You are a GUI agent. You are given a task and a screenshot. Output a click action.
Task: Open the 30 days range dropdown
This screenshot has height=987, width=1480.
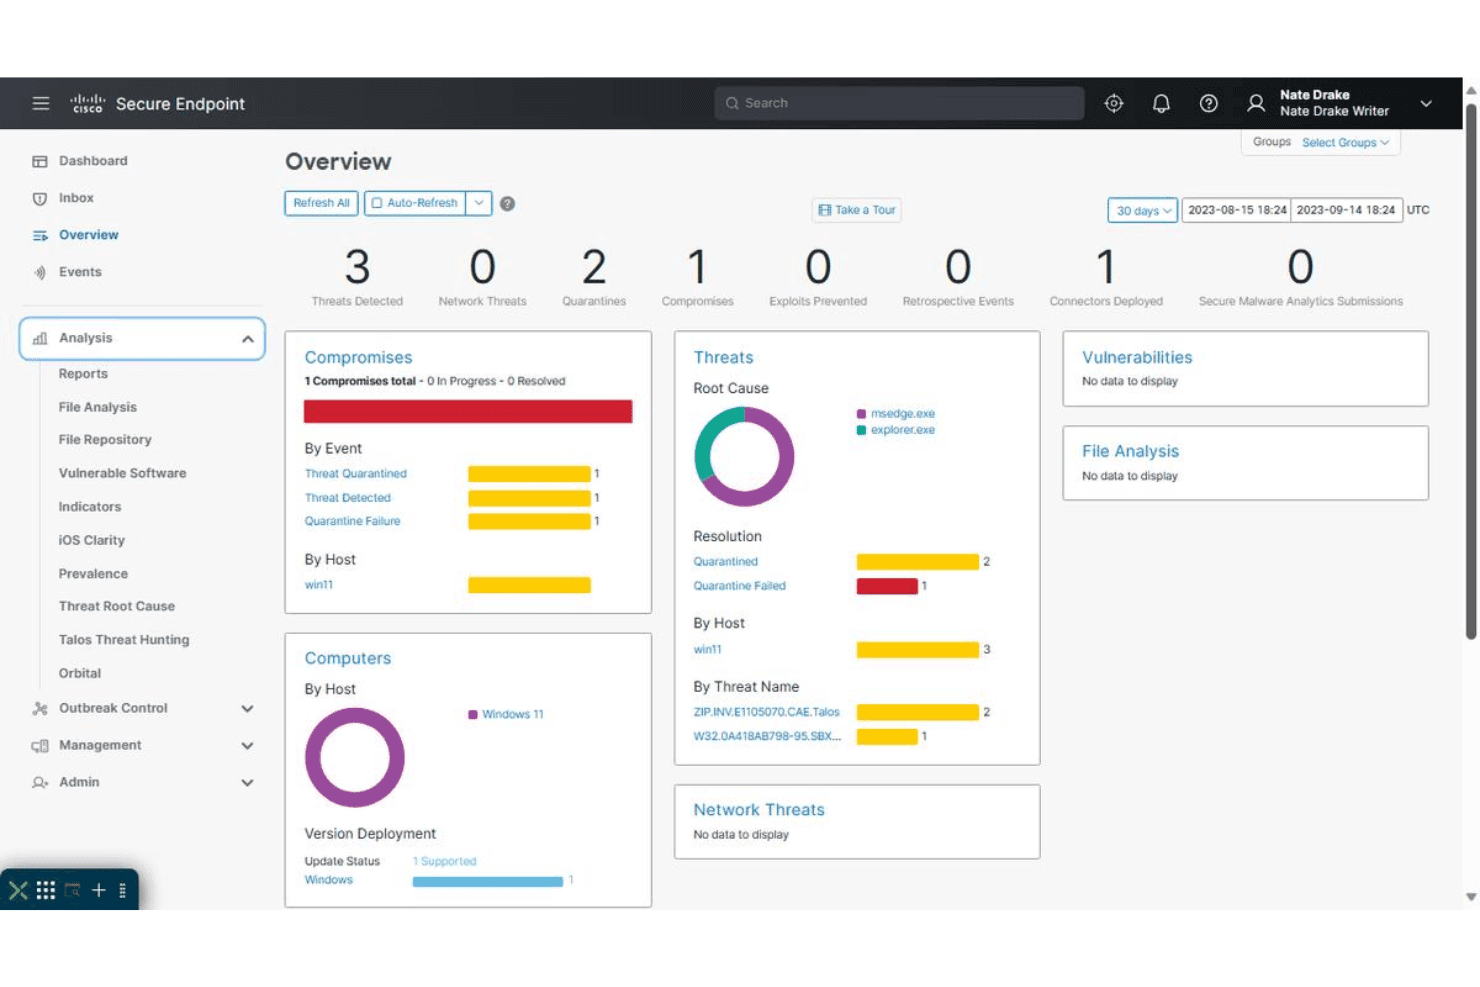click(x=1143, y=210)
